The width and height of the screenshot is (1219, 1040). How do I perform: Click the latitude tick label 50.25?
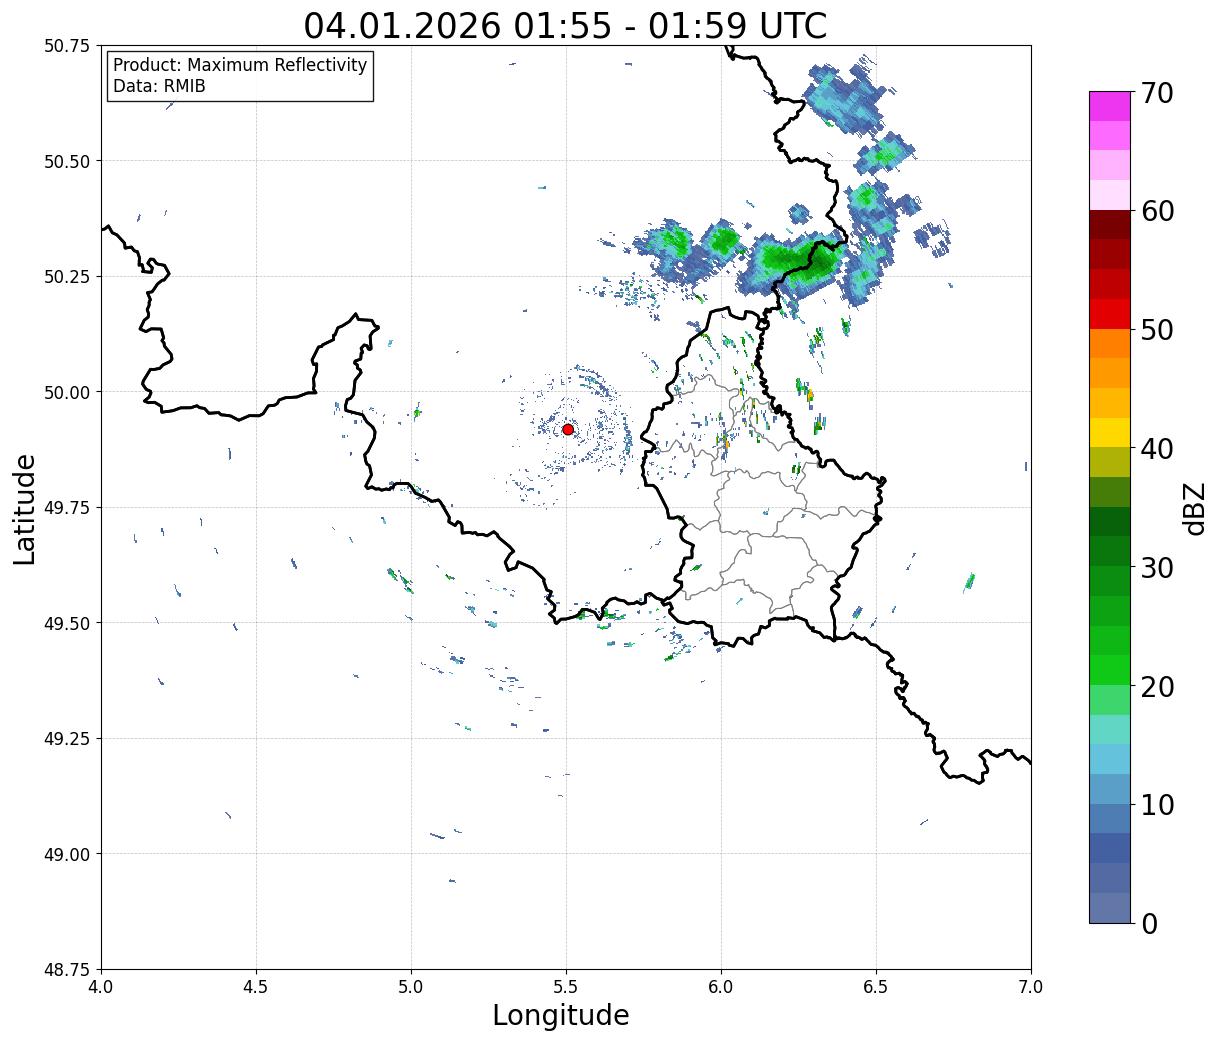[66, 277]
